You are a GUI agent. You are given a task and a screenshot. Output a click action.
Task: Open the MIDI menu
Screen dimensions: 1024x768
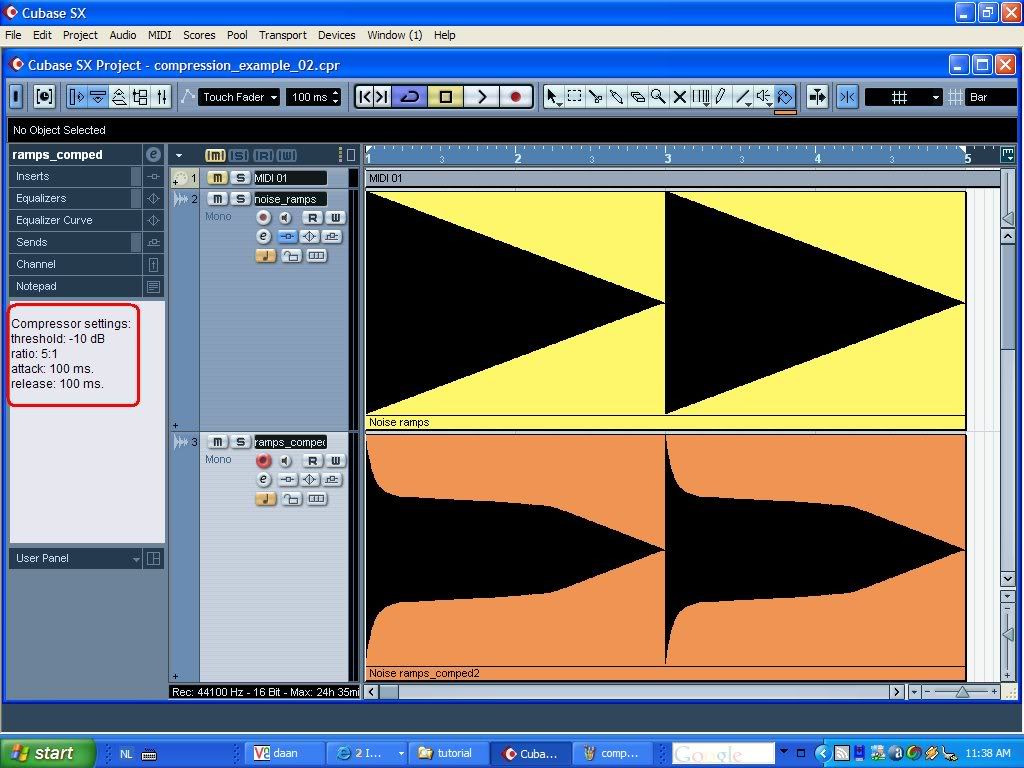[159, 35]
